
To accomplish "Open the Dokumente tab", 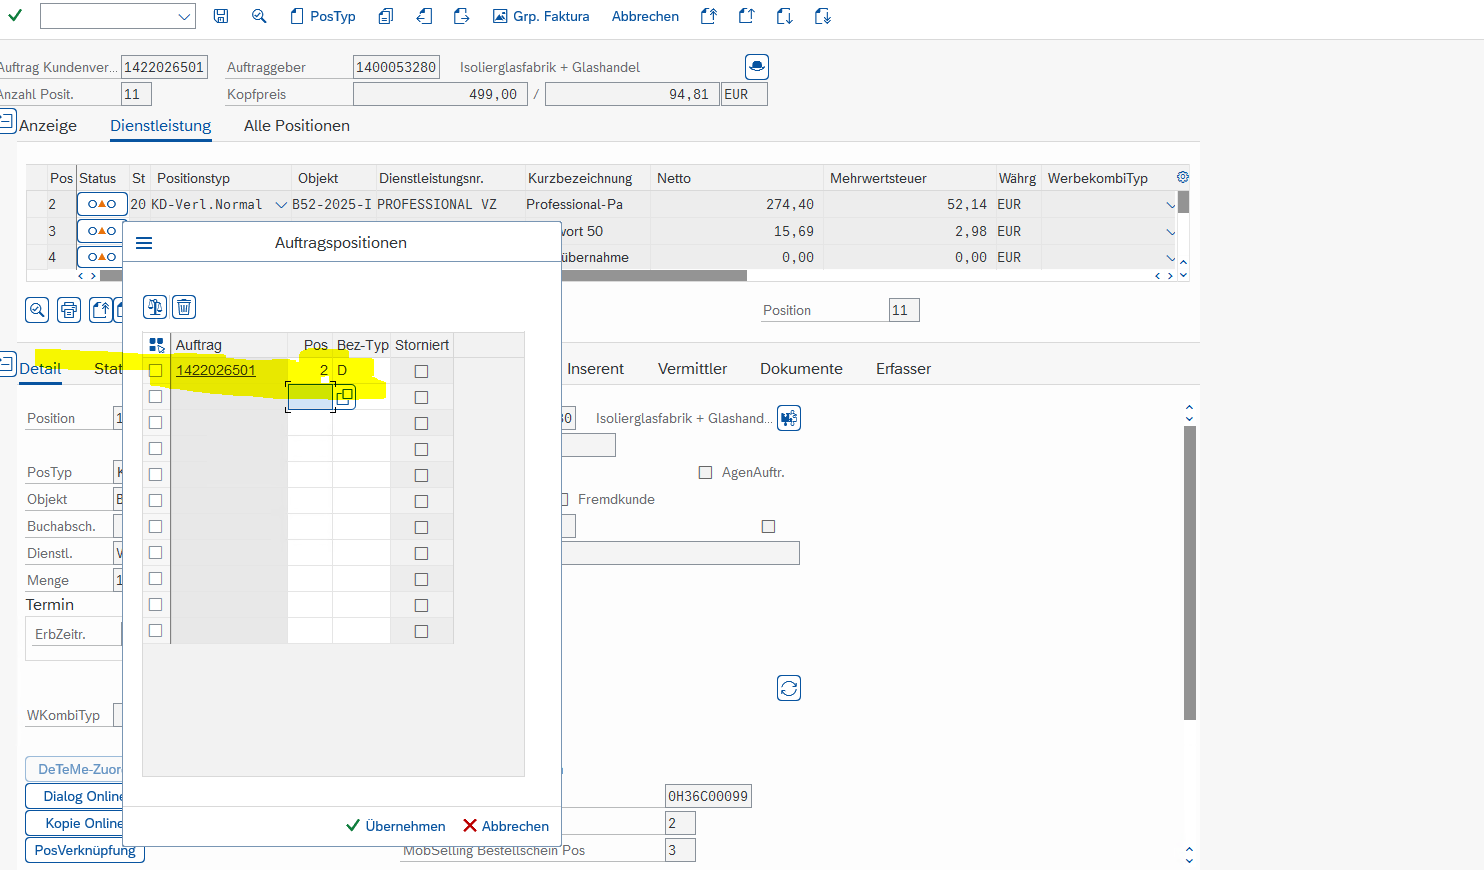I will [801, 368].
